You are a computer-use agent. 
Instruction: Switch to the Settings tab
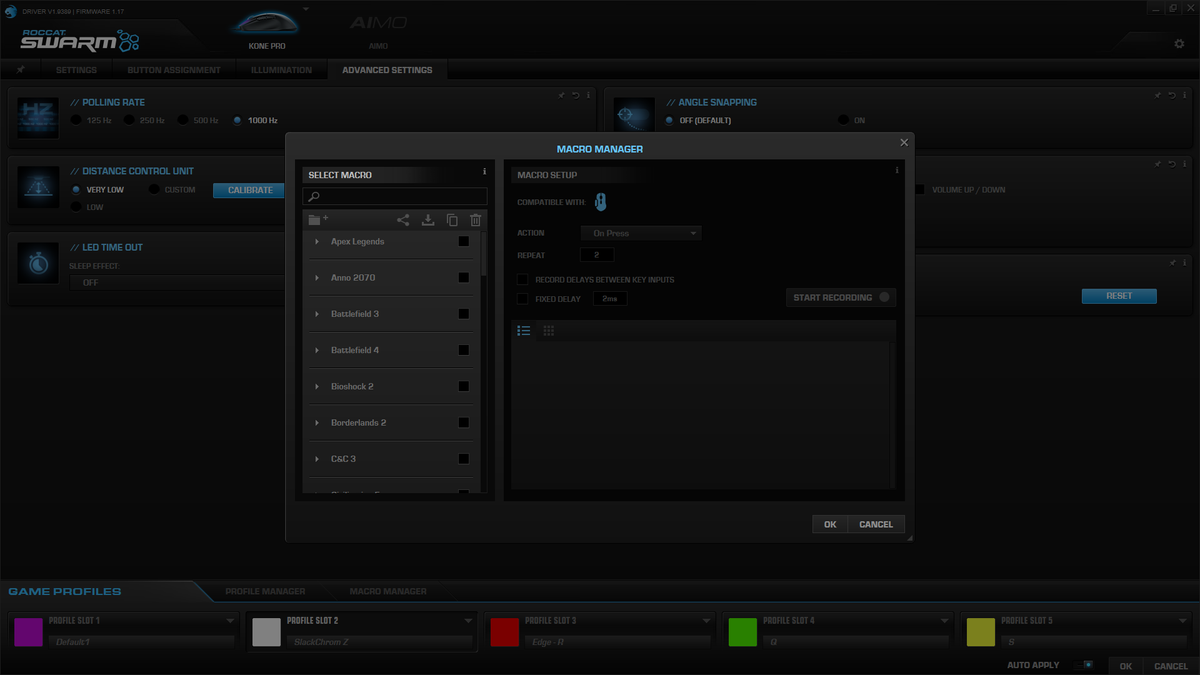pyautogui.click(x=76, y=70)
